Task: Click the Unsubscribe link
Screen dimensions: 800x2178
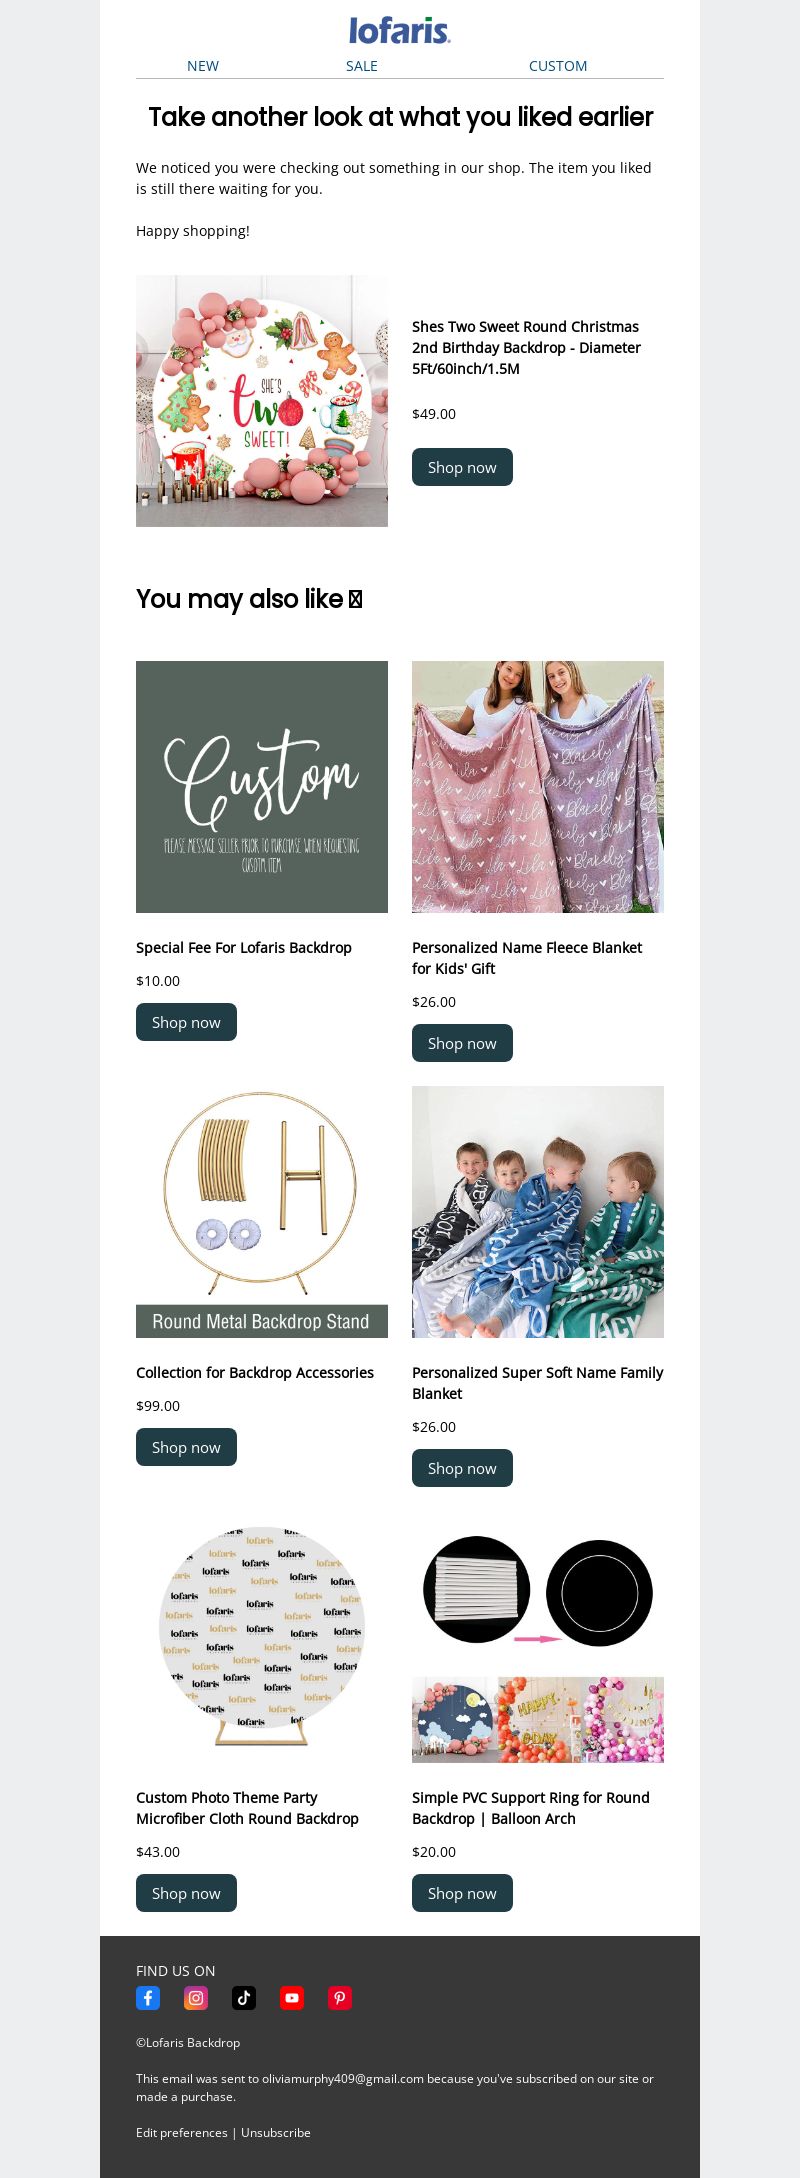Action: pyautogui.click(x=276, y=2132)
